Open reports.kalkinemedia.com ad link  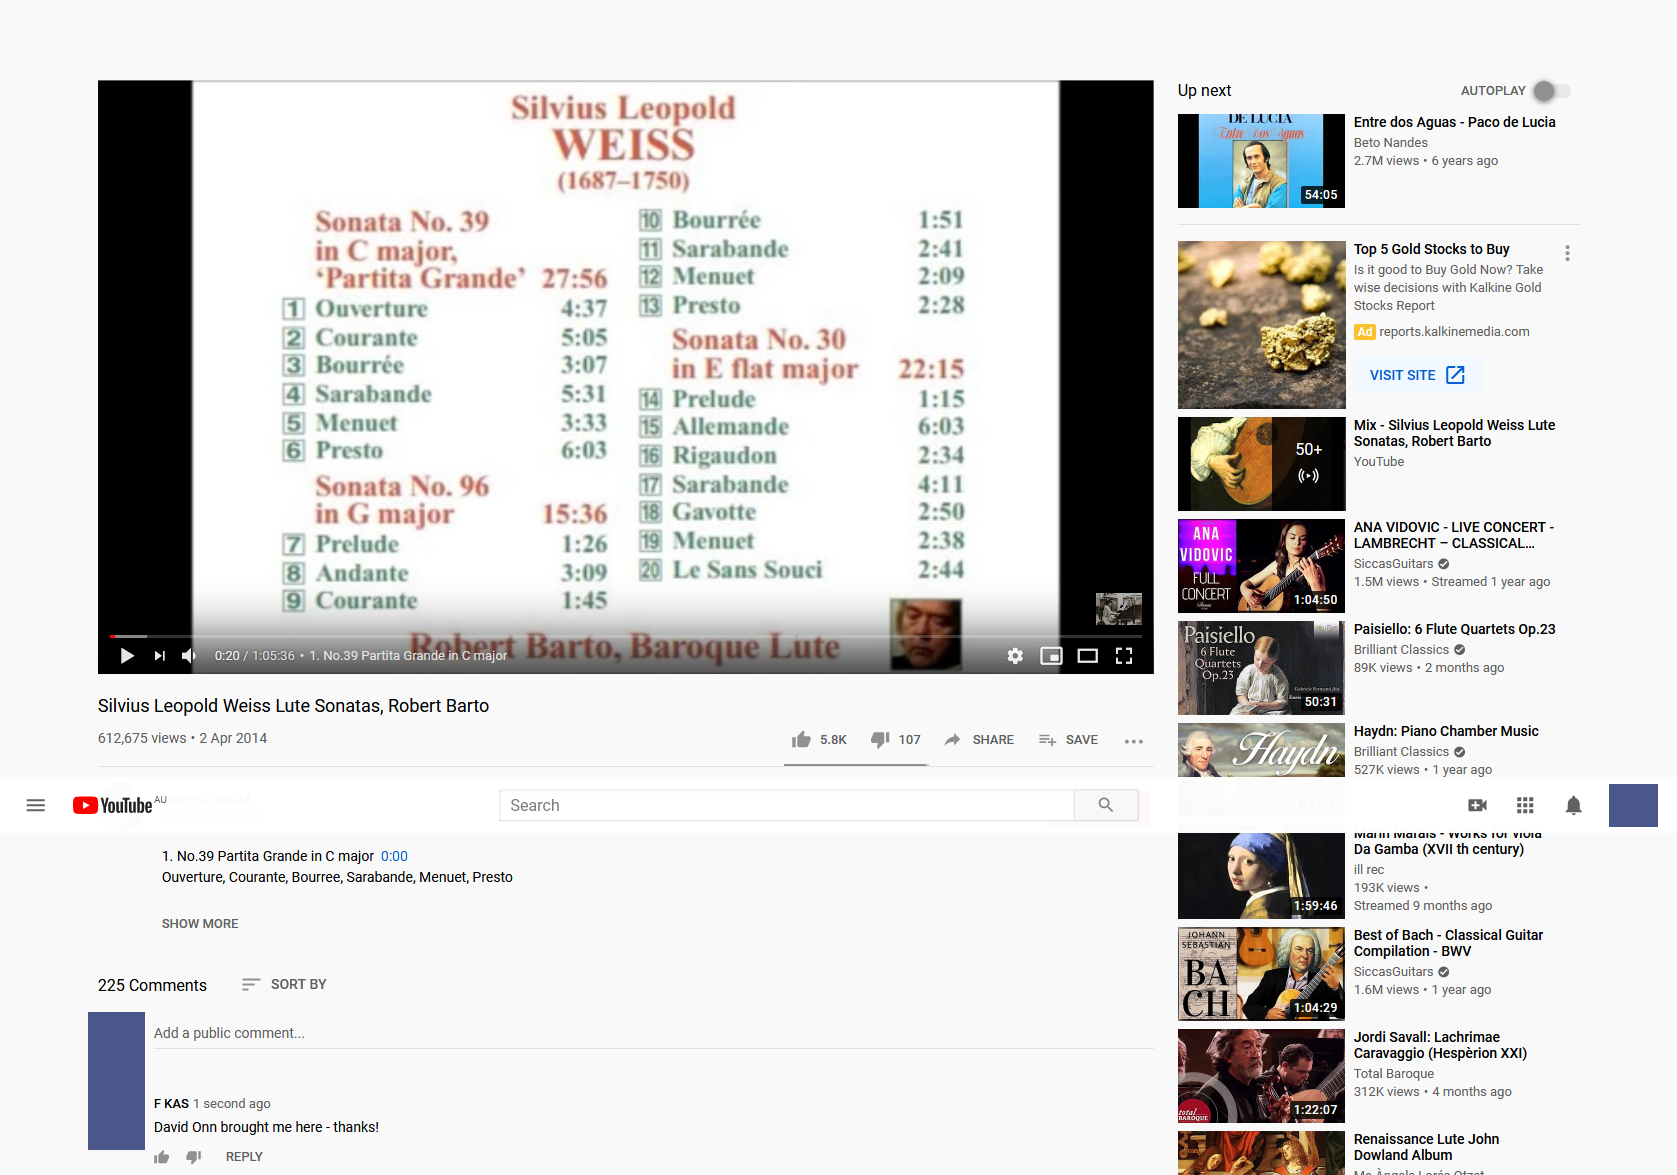[1454, 332]
